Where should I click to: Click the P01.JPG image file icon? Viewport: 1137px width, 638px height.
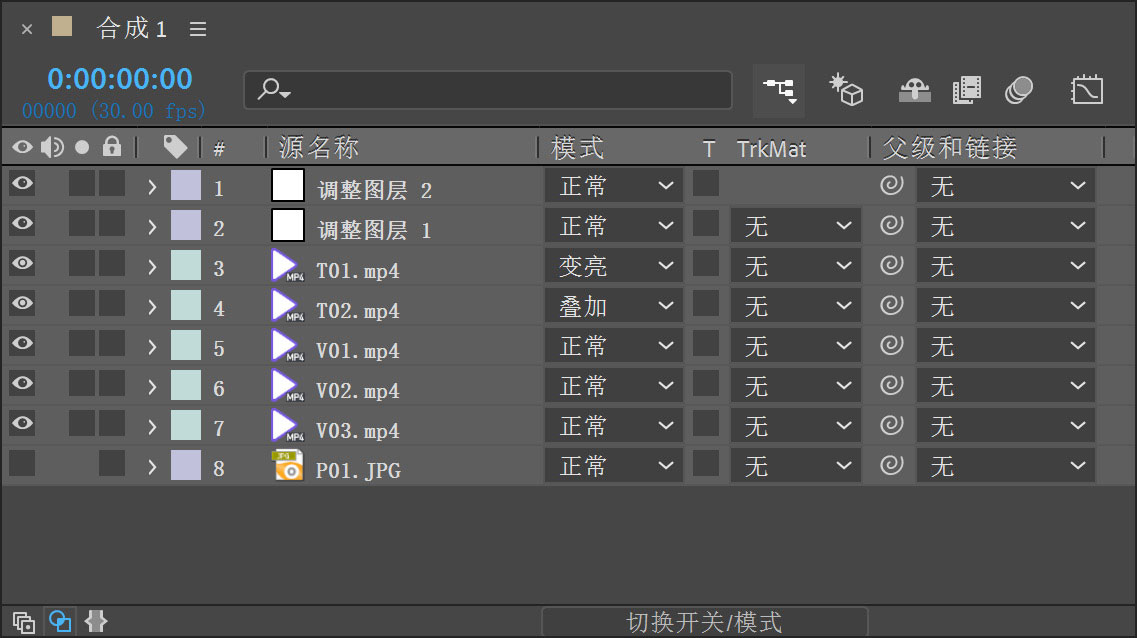(287, 465)
